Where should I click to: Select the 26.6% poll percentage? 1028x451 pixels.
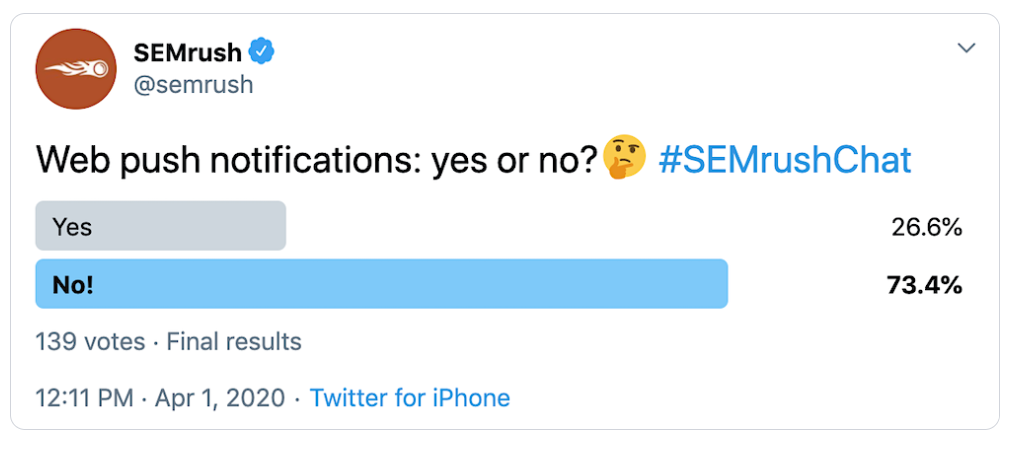(x=926, y=228)
